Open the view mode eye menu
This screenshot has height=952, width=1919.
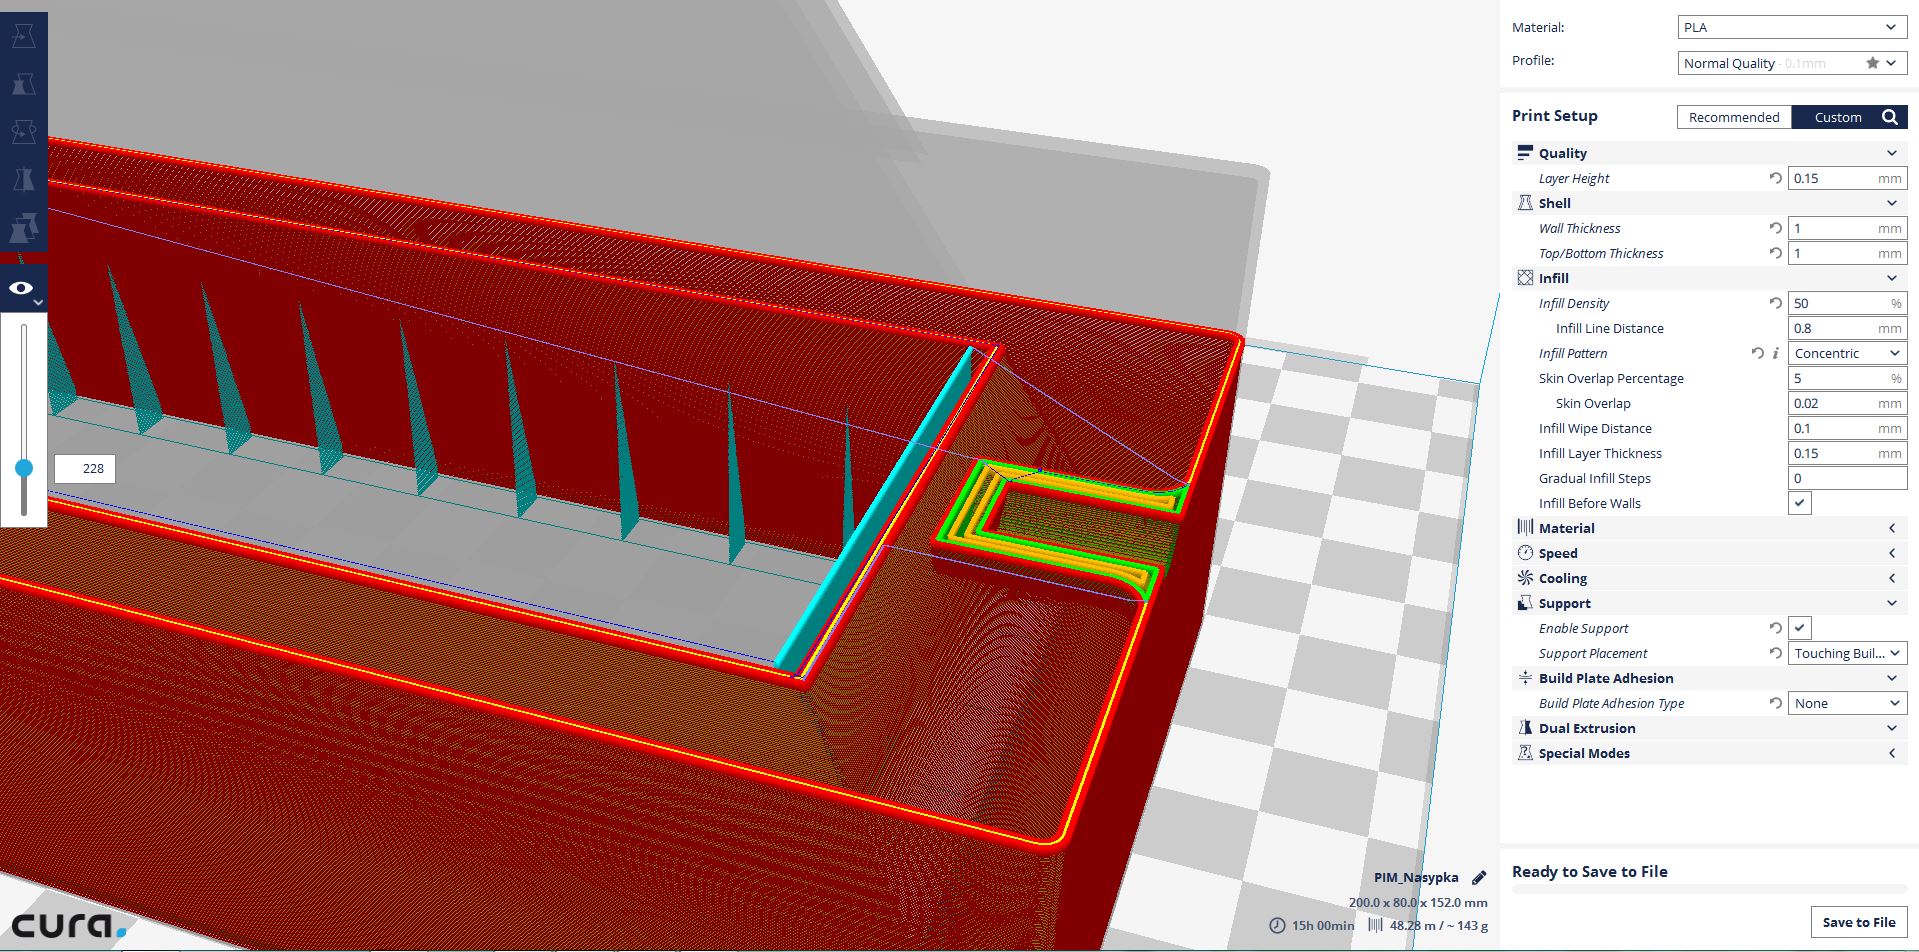(23, 289)
